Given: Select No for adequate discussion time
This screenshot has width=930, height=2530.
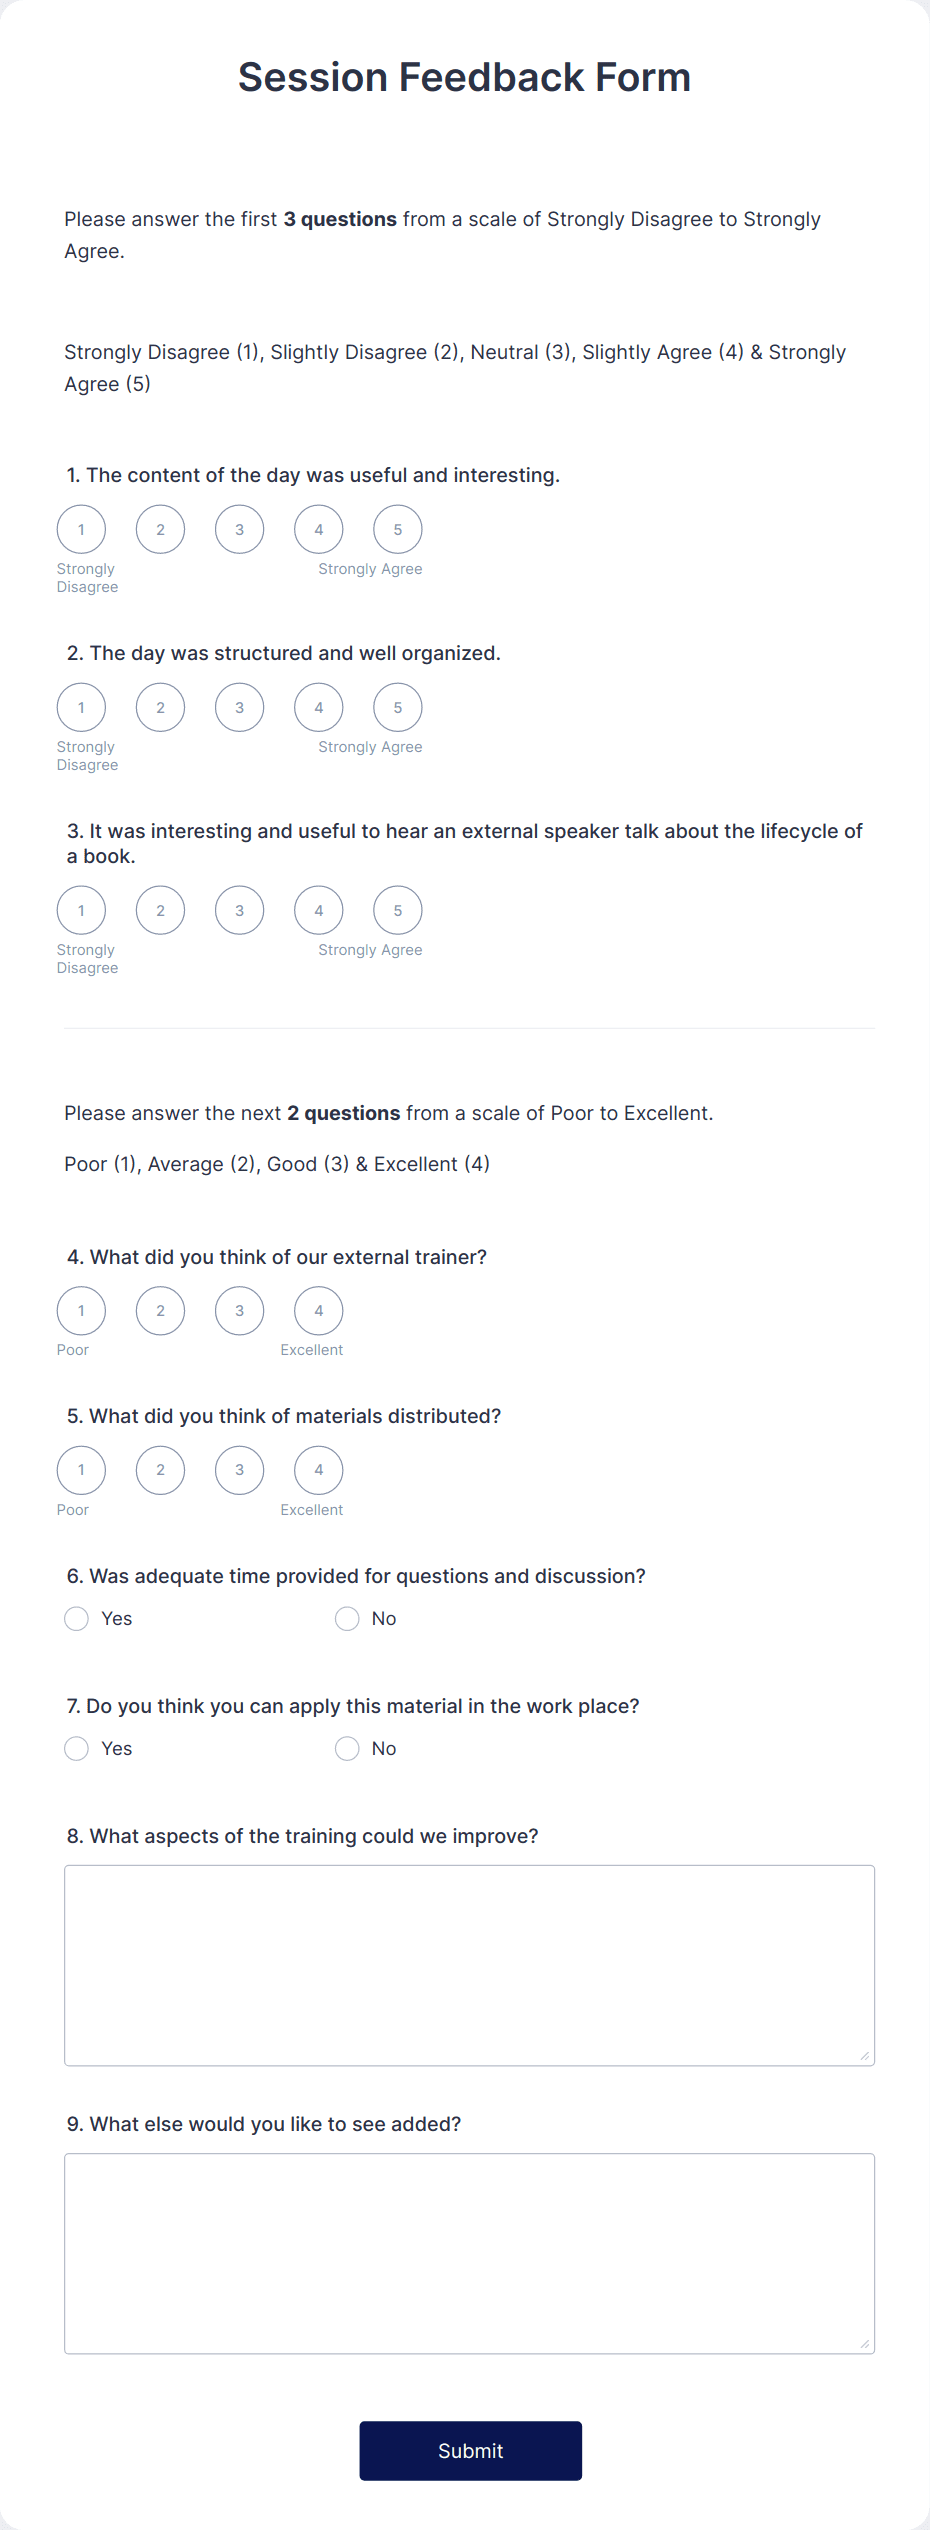Looking at the screenshot, I should 347,1618.
